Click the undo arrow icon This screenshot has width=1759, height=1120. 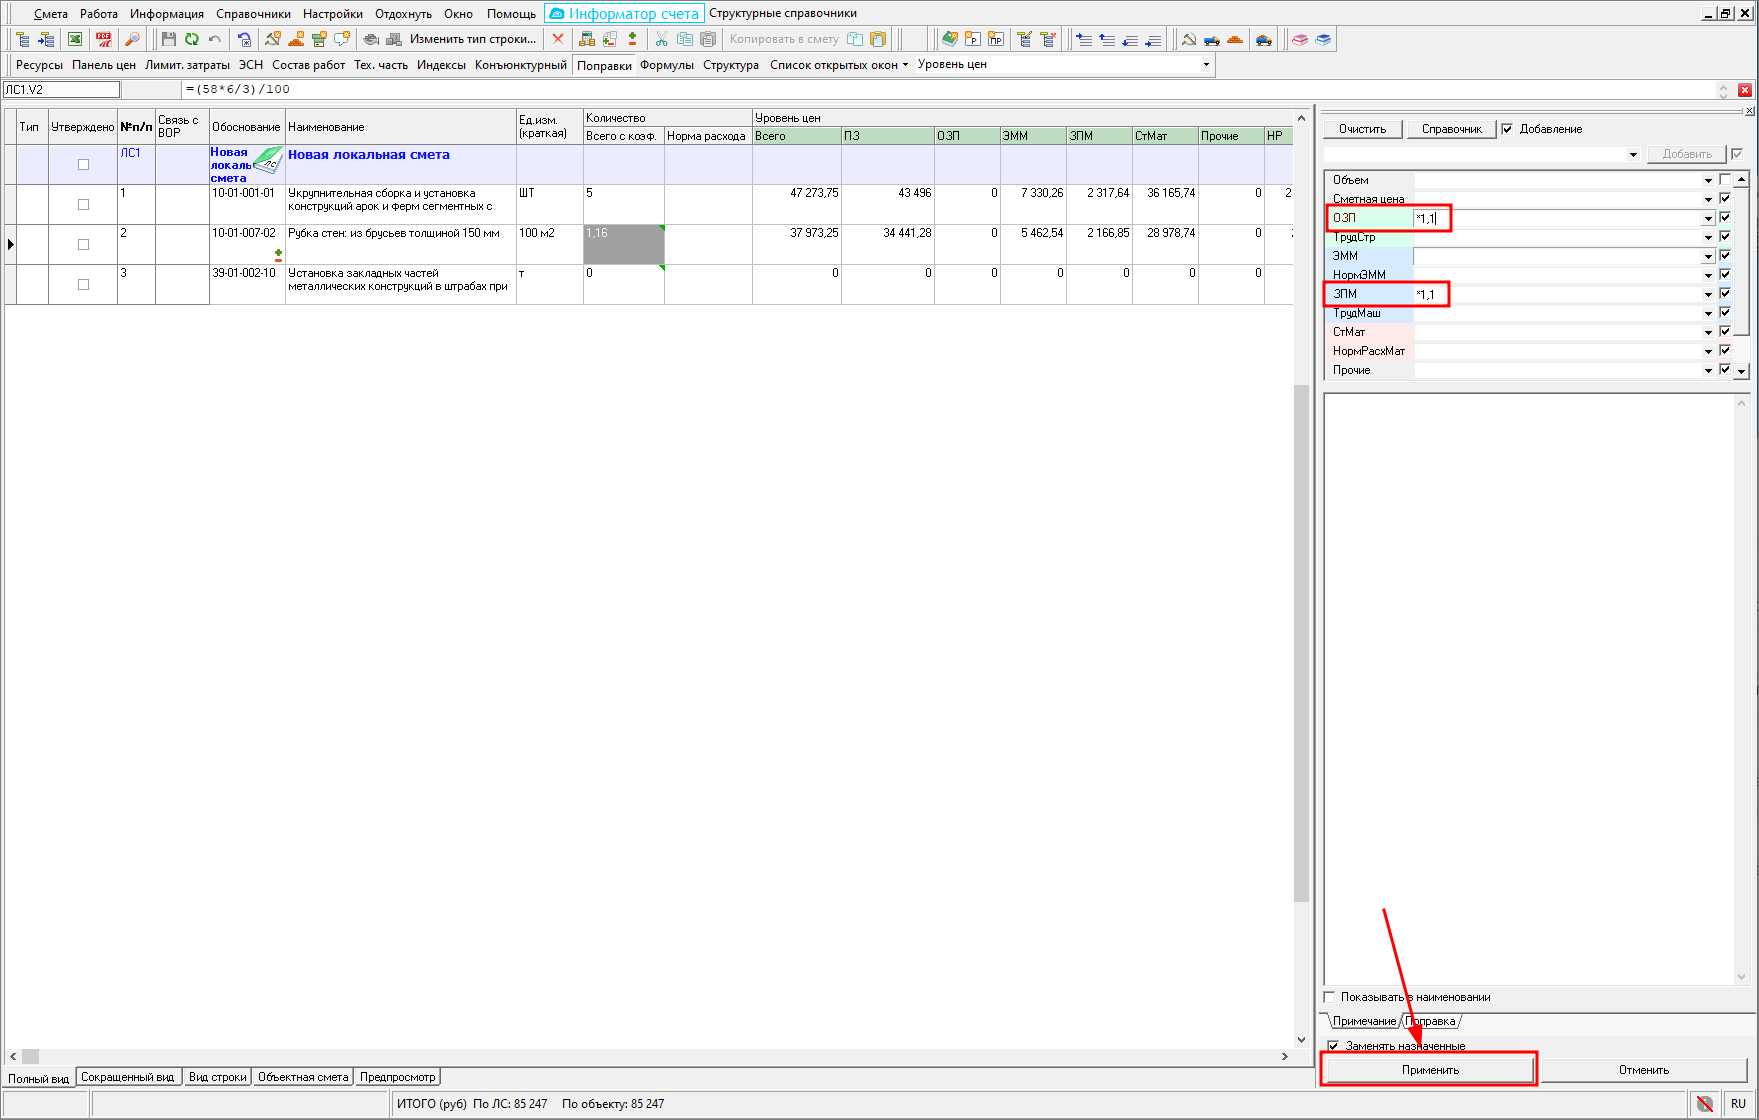click(214, 39)
